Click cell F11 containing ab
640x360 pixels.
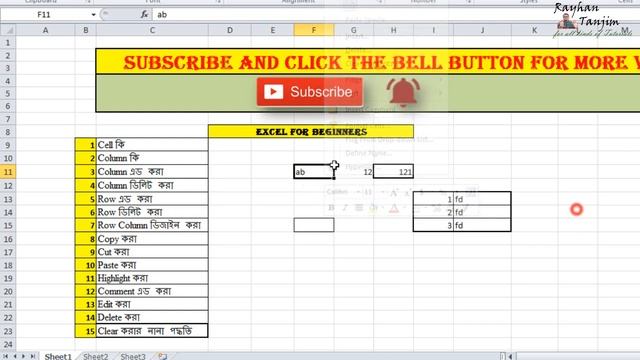tap(313, 172)
